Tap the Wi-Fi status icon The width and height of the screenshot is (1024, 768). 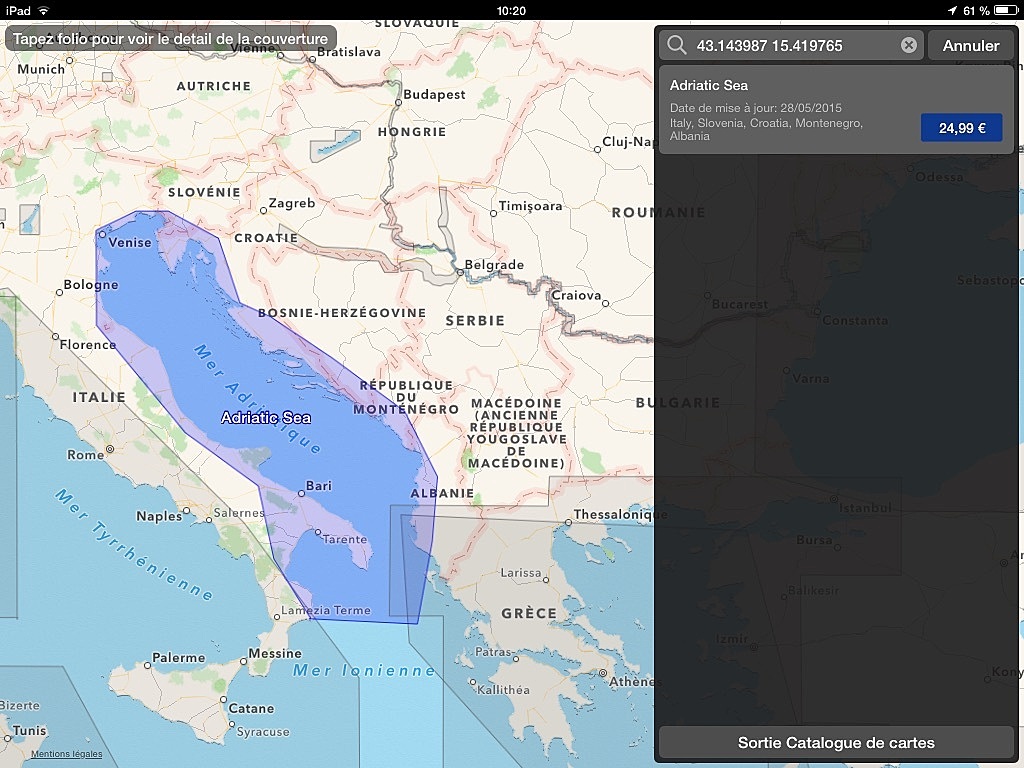point(43,10)
